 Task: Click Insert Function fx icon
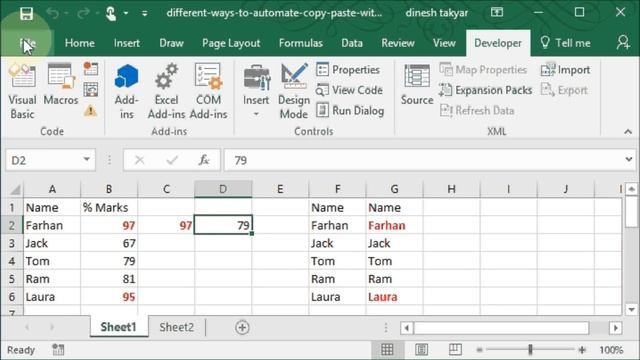tap(204, 160)
